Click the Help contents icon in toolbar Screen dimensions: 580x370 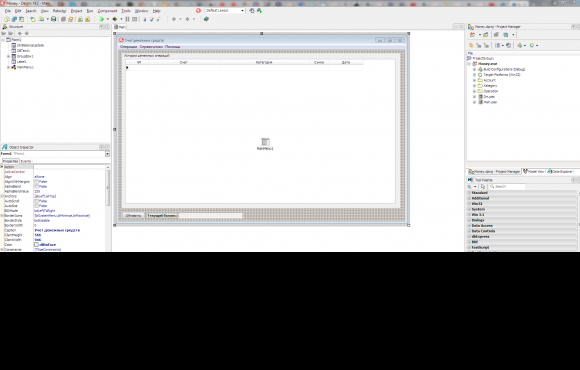[206, 19]
